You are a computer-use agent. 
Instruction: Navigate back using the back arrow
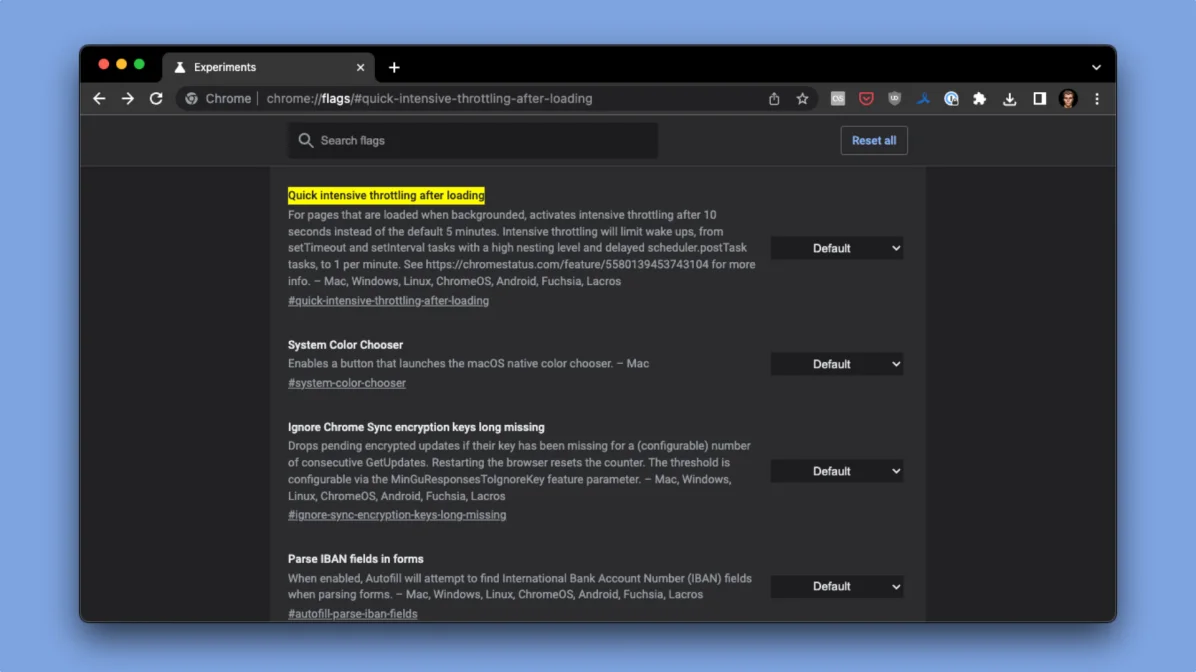(x=98, y=98)
